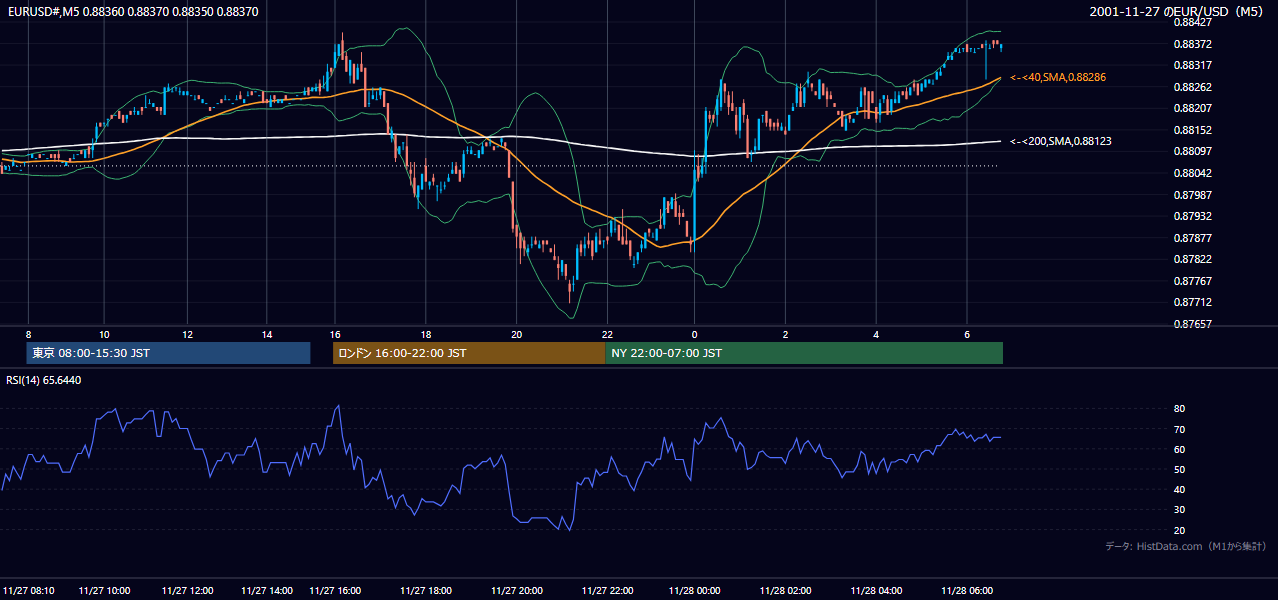Viewport: 1278px width, 600px height.
Task: Click the Tokyo 08:00-15:30 JST session bar
Action: [x=168, y=353]
